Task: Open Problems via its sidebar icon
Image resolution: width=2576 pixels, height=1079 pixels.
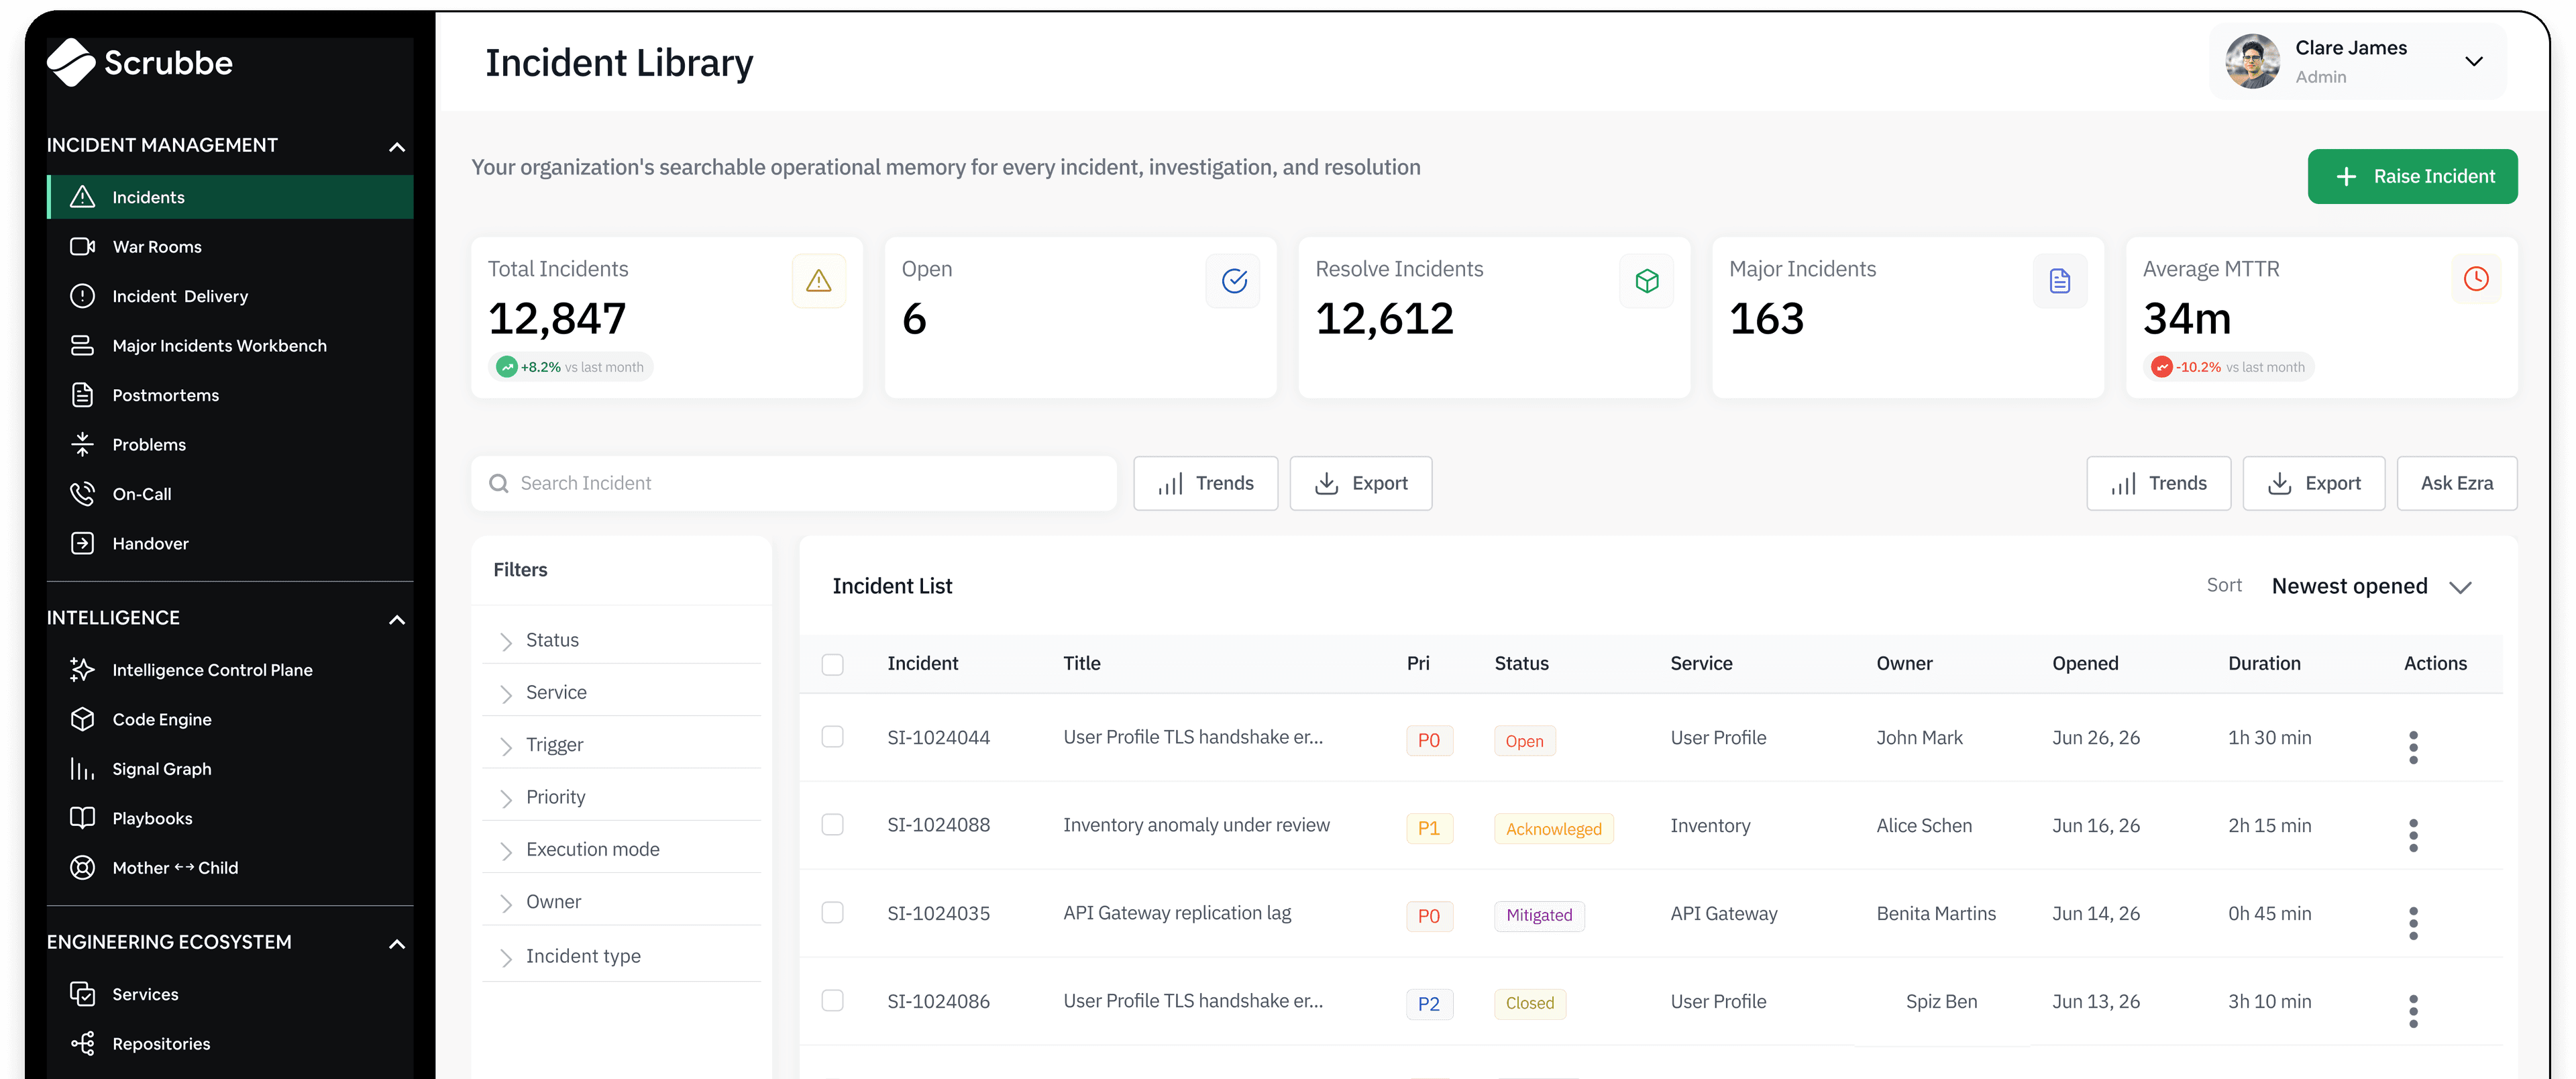Action: 83,444
